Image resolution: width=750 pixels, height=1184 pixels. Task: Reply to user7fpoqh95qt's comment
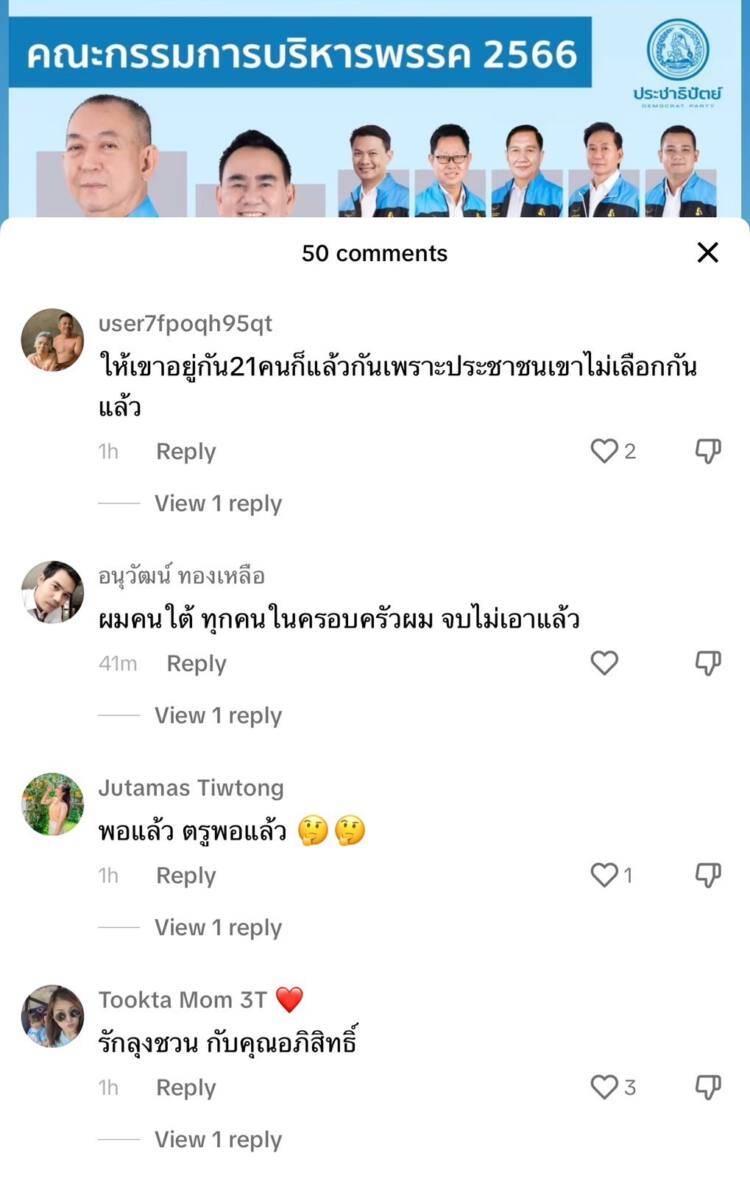(186, 452)
